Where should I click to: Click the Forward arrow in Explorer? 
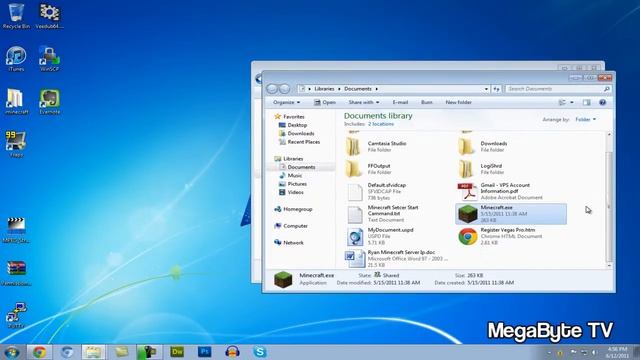(284, 89)
